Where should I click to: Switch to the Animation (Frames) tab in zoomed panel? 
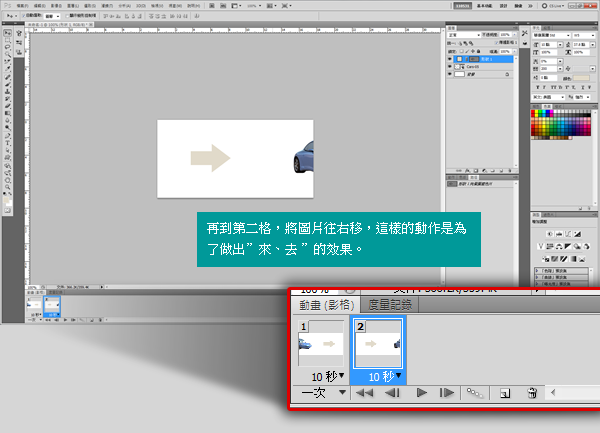click(326, 305)
